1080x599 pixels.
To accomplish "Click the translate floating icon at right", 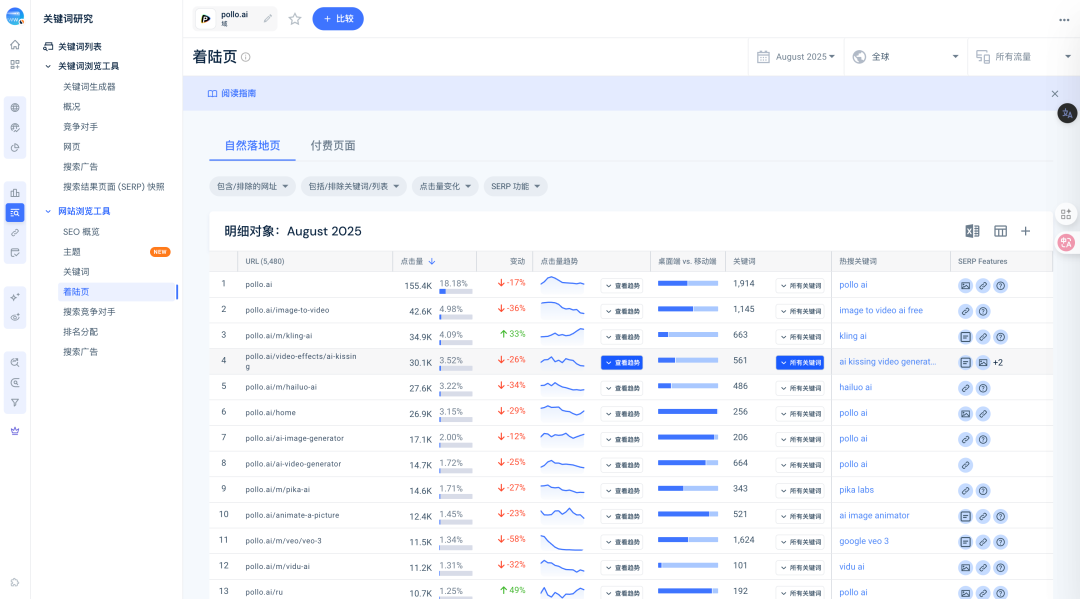I will [x=1067, y=114].
